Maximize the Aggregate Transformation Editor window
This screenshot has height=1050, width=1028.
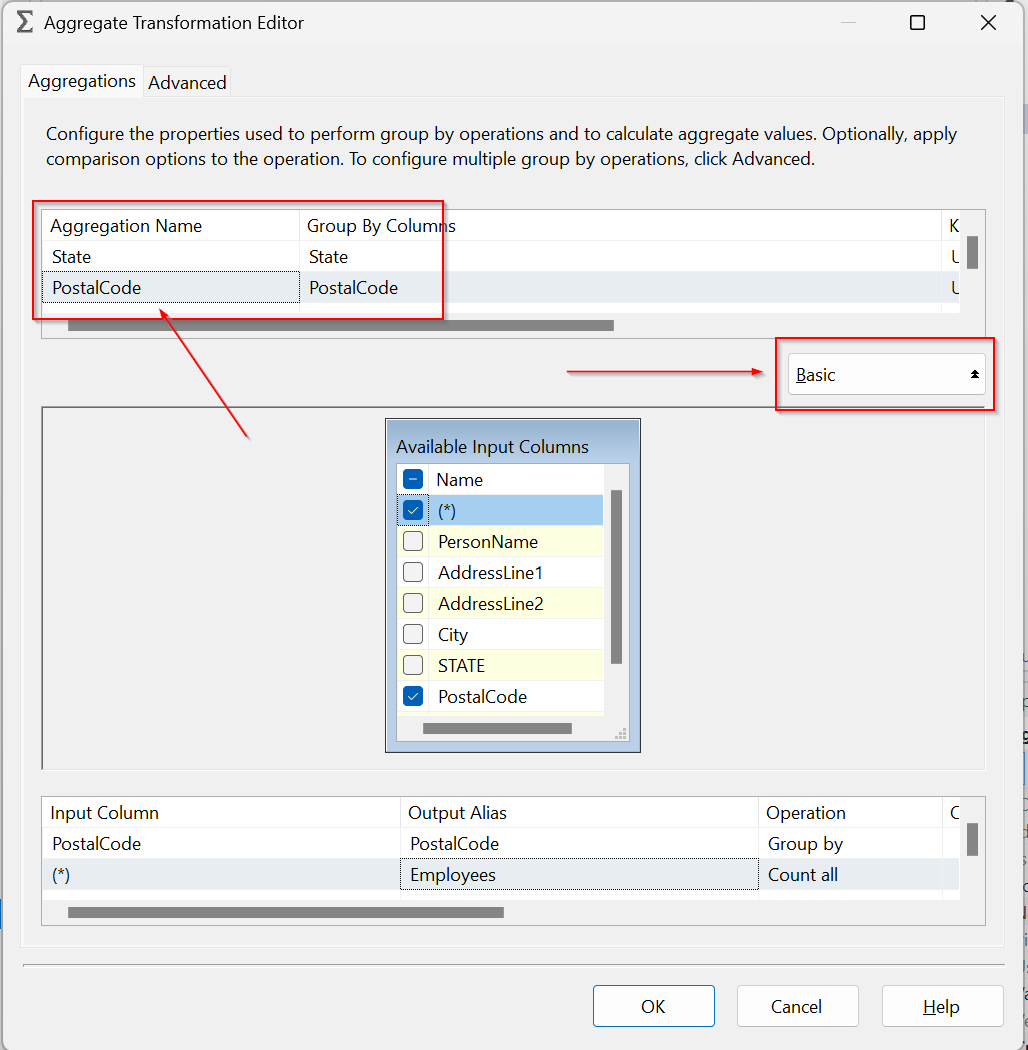[x=917, y=23]
